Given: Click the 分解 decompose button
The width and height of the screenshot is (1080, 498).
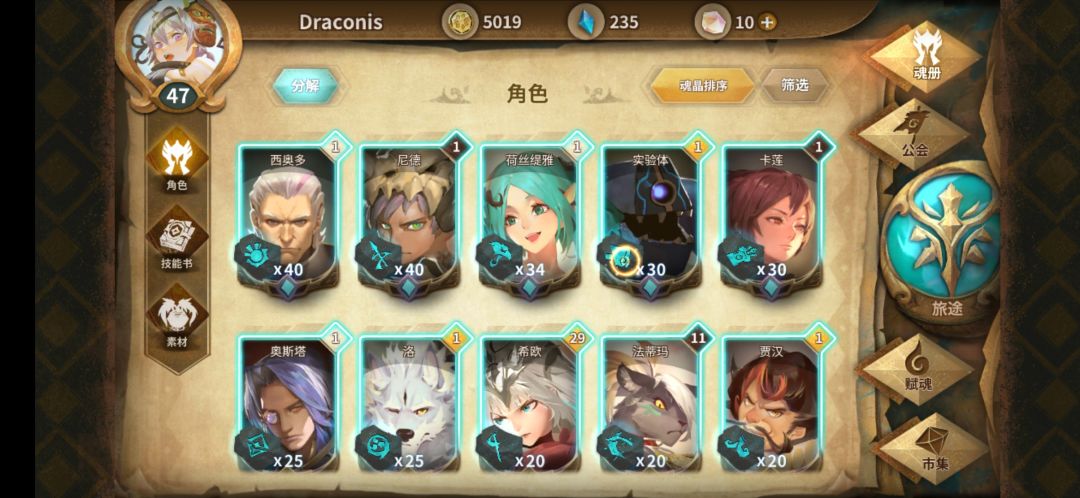Looking at the screenshot, I should click(305, 85).
